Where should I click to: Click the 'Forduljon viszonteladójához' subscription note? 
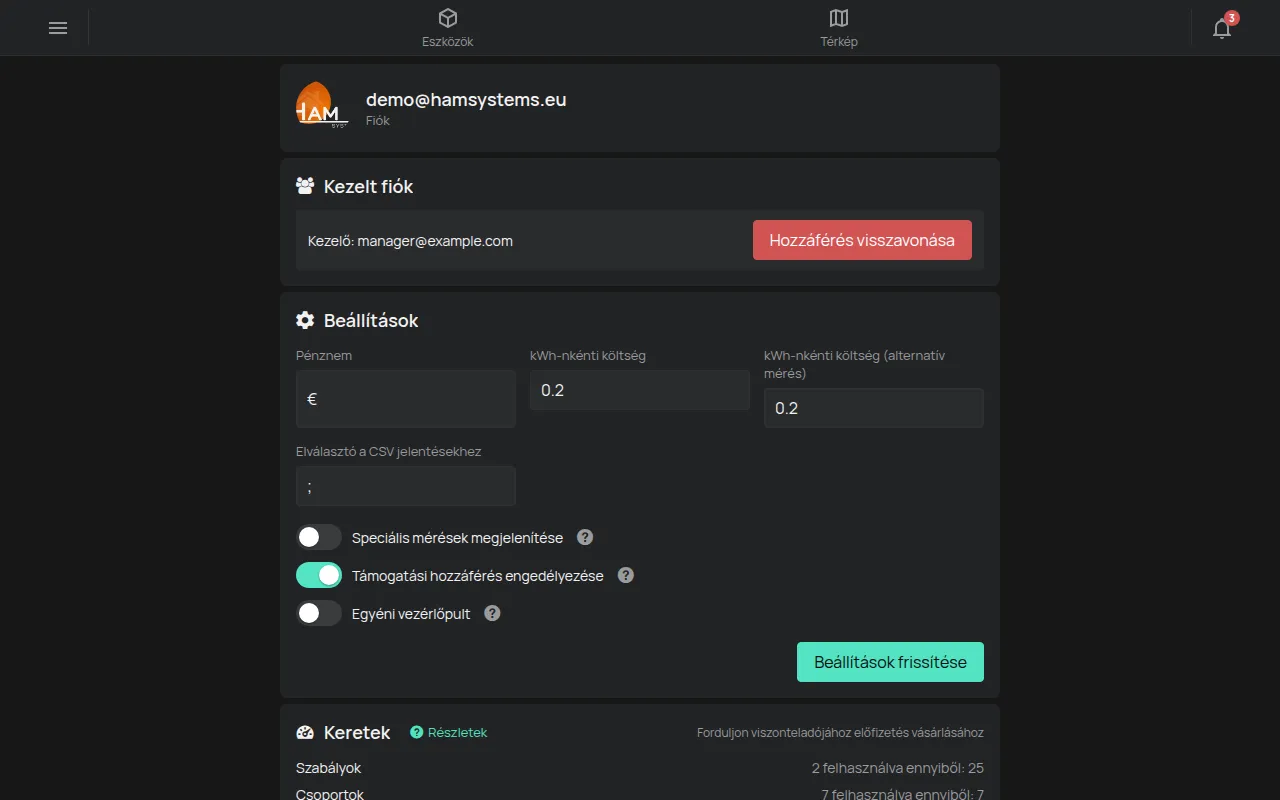(x=840, y=733)
